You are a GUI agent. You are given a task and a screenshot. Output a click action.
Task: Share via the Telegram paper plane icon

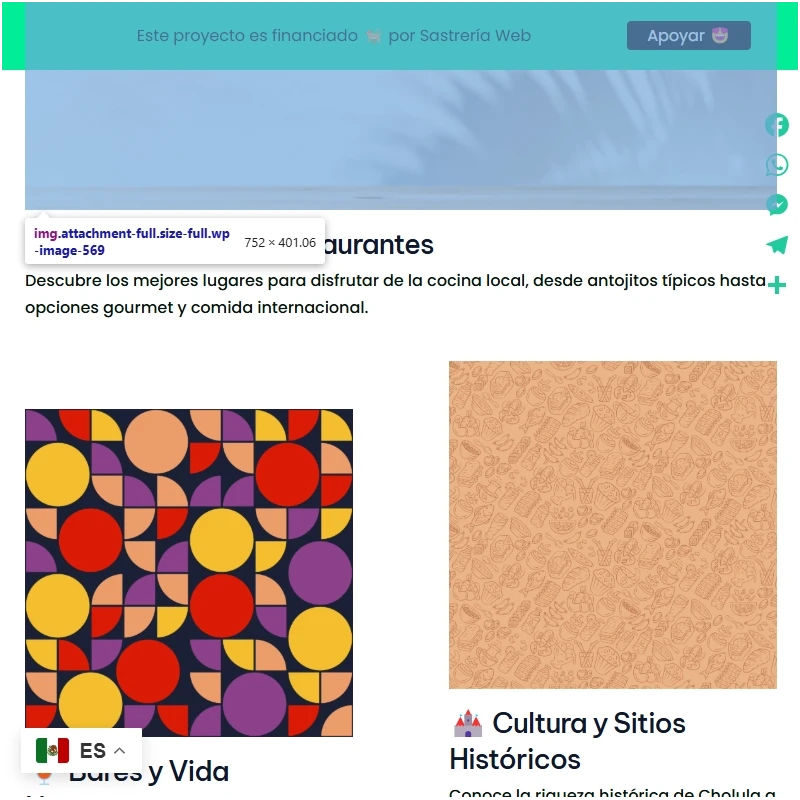[x=777, y=245]
